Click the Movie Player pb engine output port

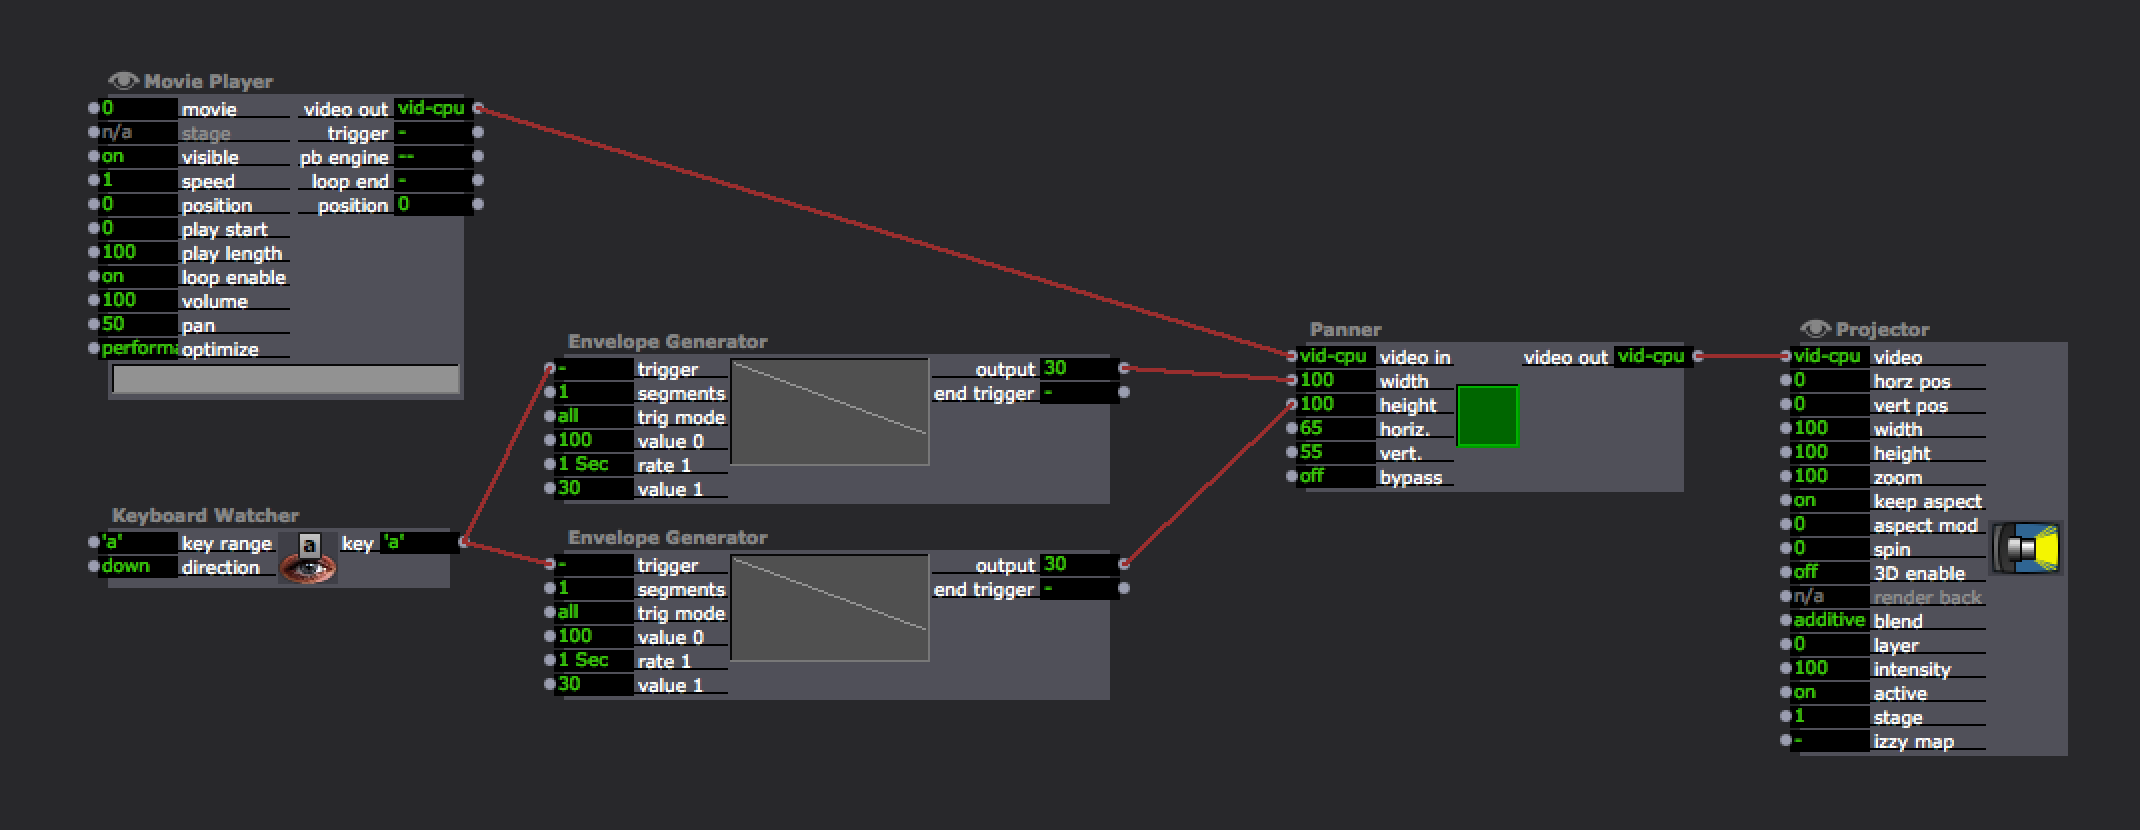pos(478,156)
